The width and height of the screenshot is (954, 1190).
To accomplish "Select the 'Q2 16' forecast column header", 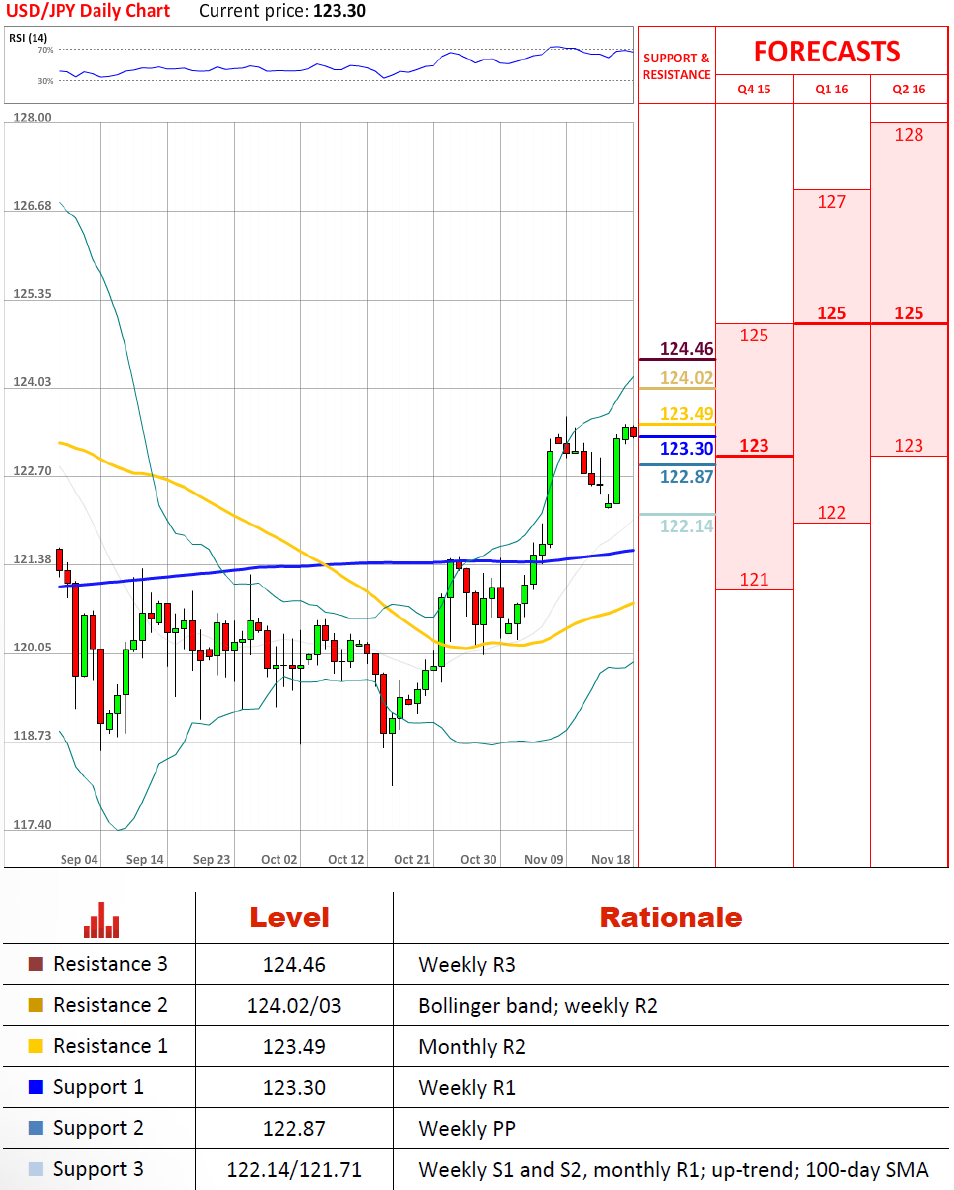I will [x=908, y=89].
